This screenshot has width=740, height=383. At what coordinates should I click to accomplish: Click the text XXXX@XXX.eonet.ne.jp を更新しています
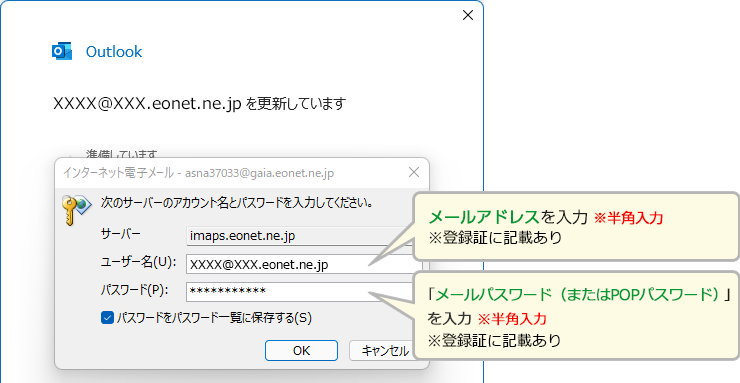[200, 104]
